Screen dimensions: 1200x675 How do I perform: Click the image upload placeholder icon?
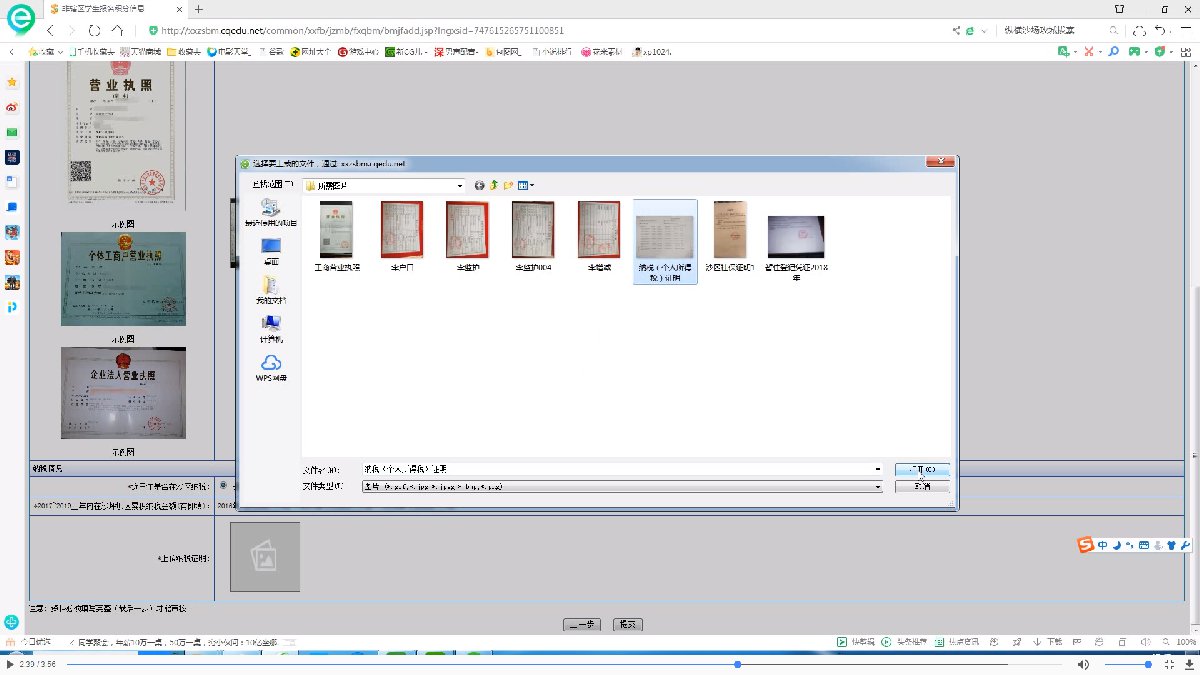264,556
